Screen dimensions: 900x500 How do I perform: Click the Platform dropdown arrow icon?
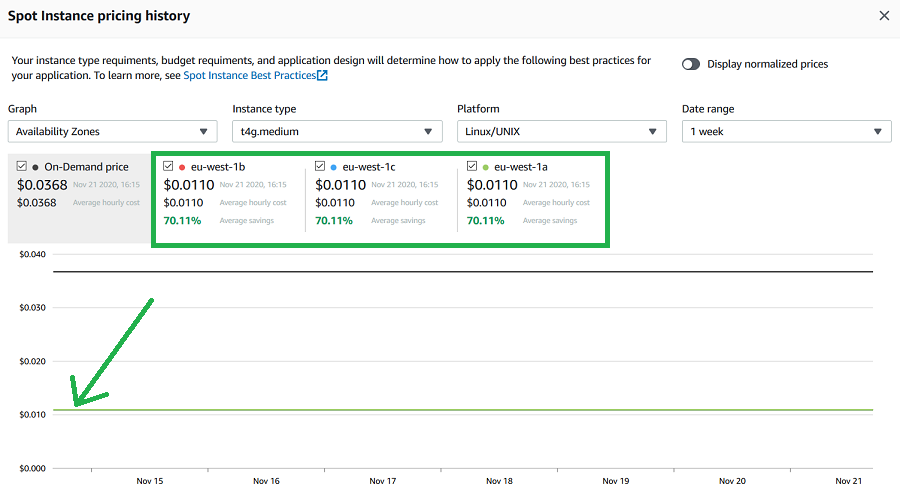[652, 131]
